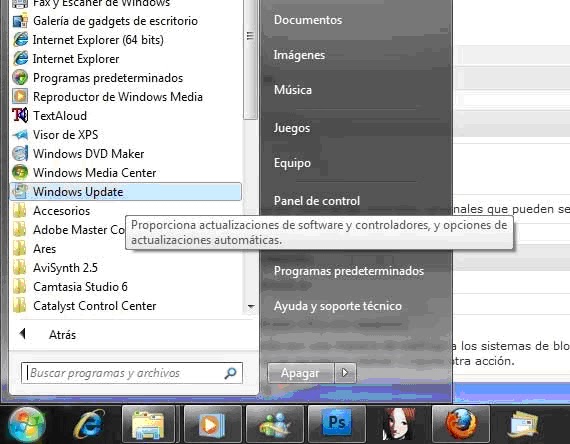
Task: Open Windows Explorer from the taskbar
Action: coord(148,424)
